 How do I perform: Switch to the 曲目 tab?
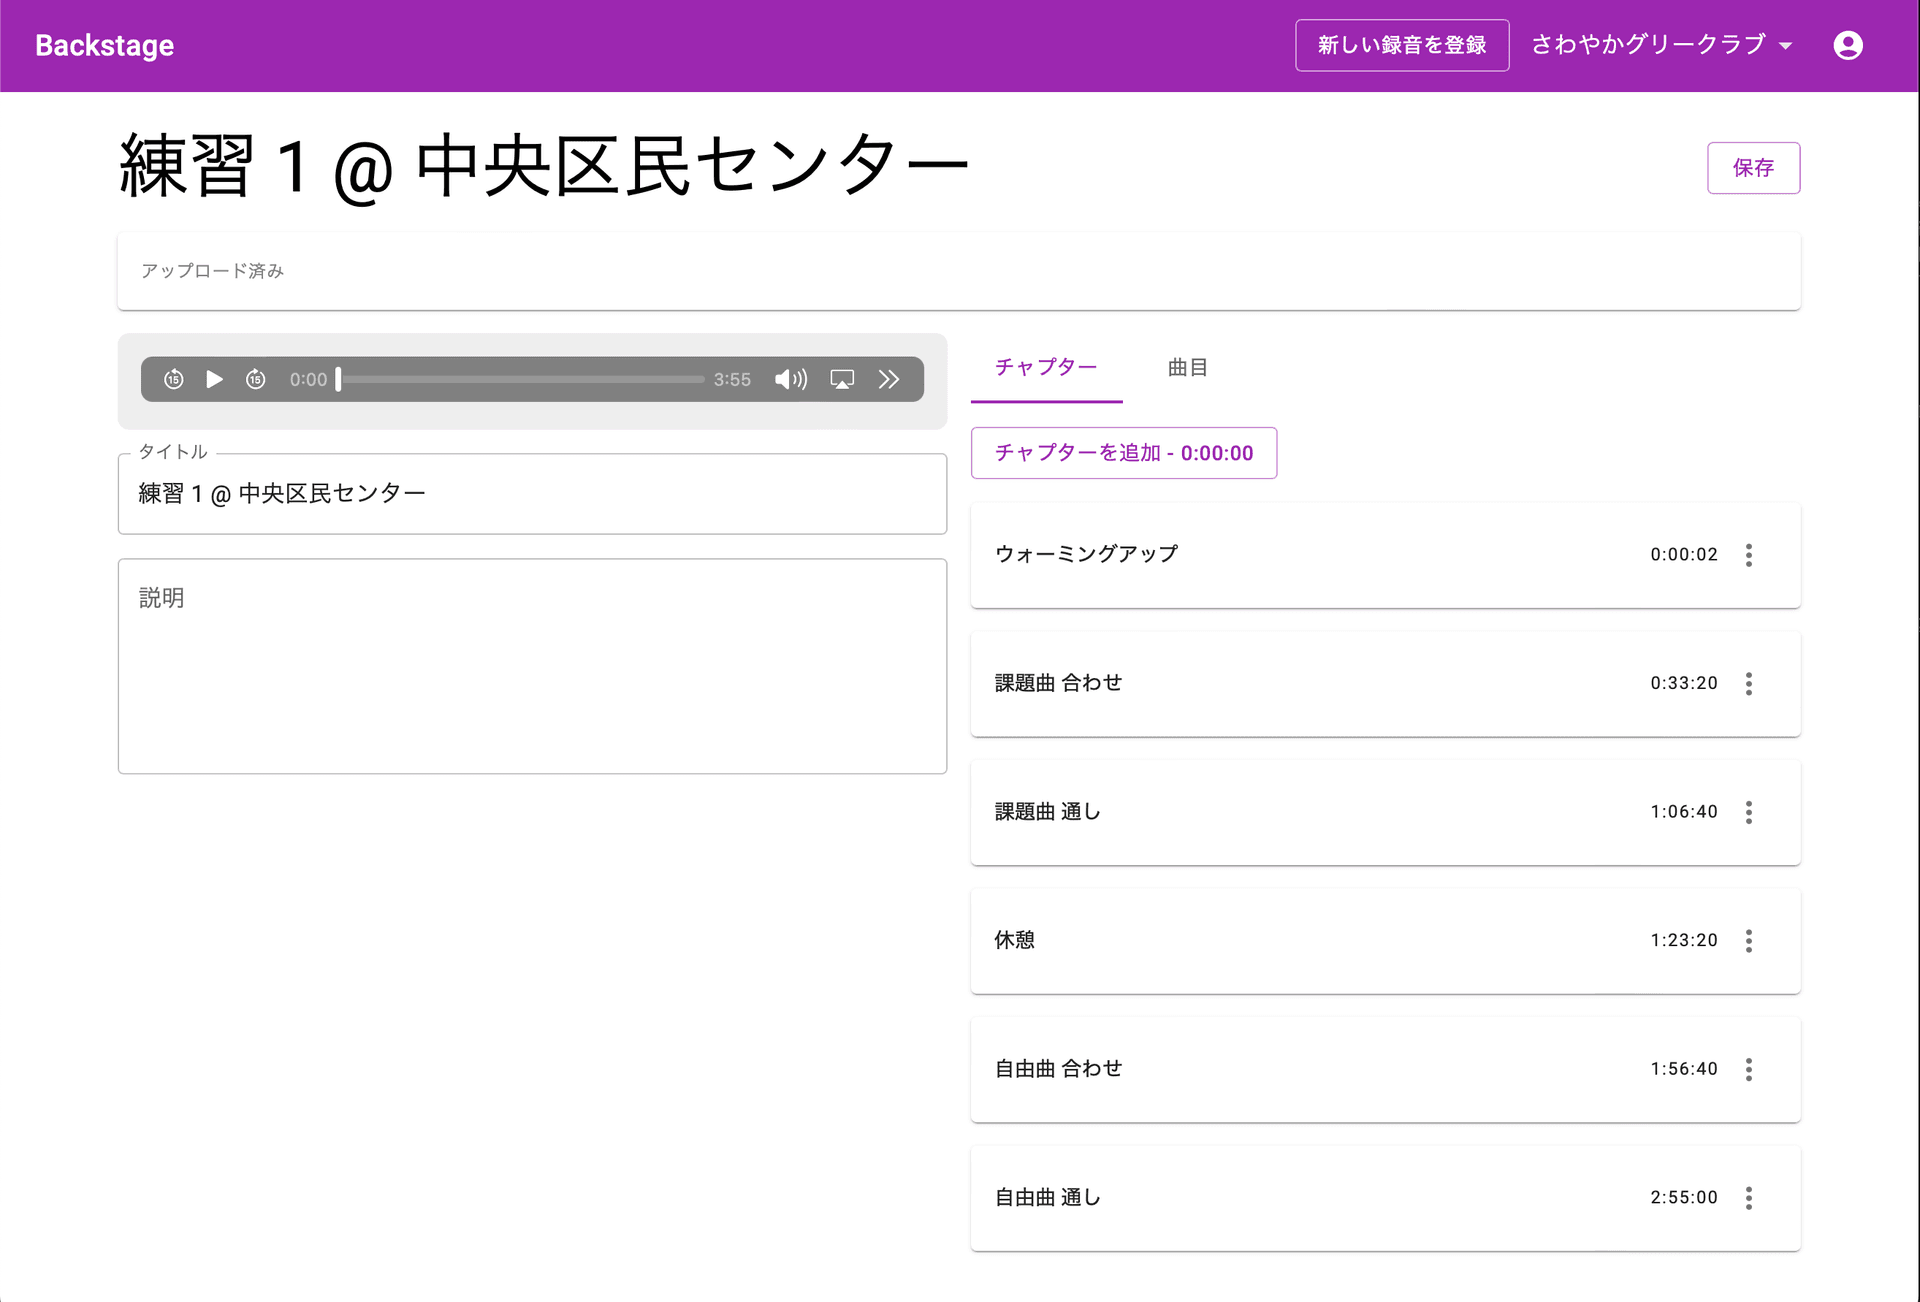[1187, 367]
